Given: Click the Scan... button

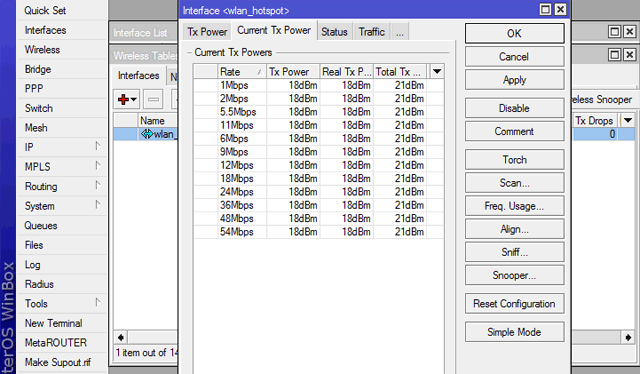Looking at the screenshot, I should (514, 183).
